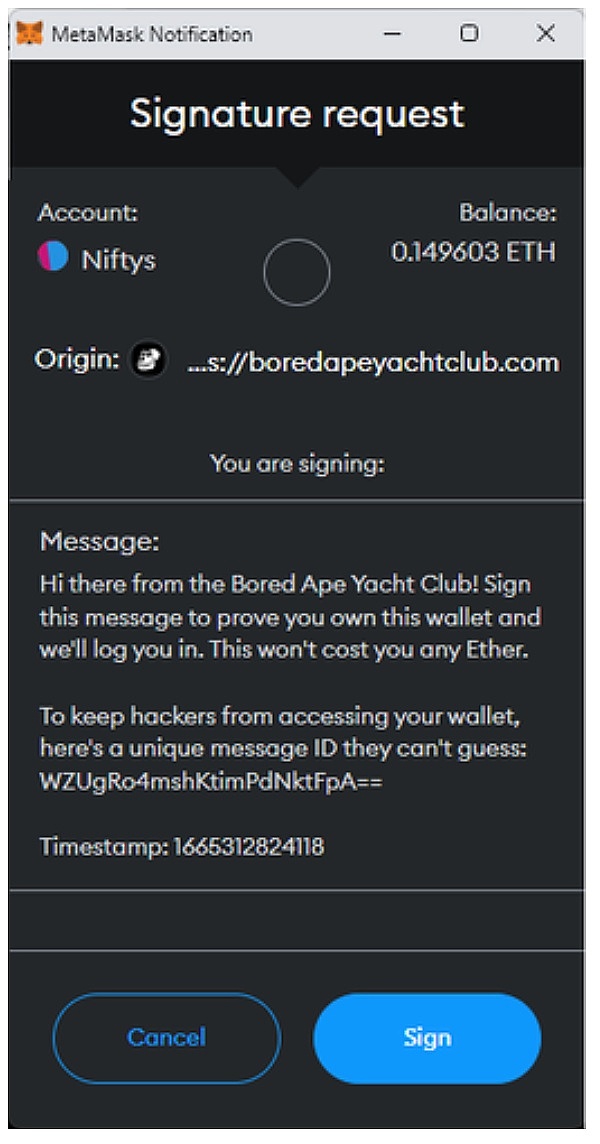
Task: Click the message ID WZUgRo4mshKtimPdNktFpA==
Action: (x=212, y=782)
